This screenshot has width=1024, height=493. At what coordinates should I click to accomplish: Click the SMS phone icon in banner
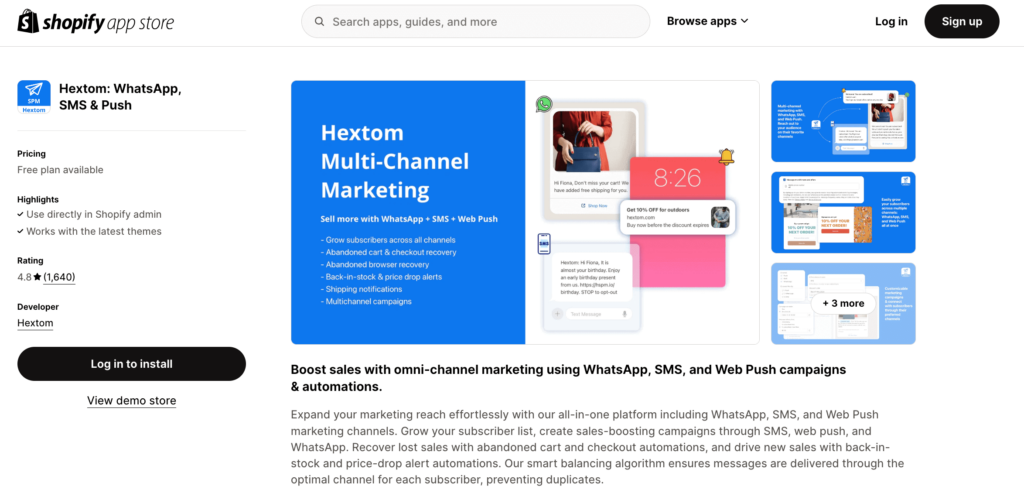(543, 244)
